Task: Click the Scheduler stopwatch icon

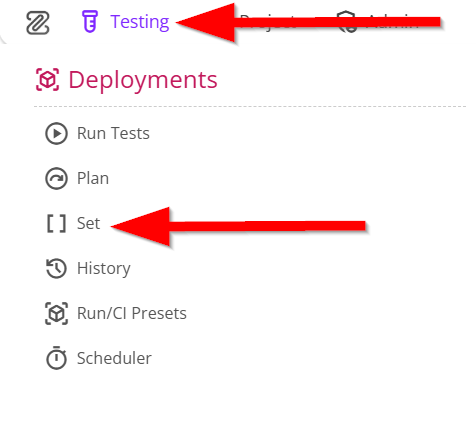Action: click(56, 358)
